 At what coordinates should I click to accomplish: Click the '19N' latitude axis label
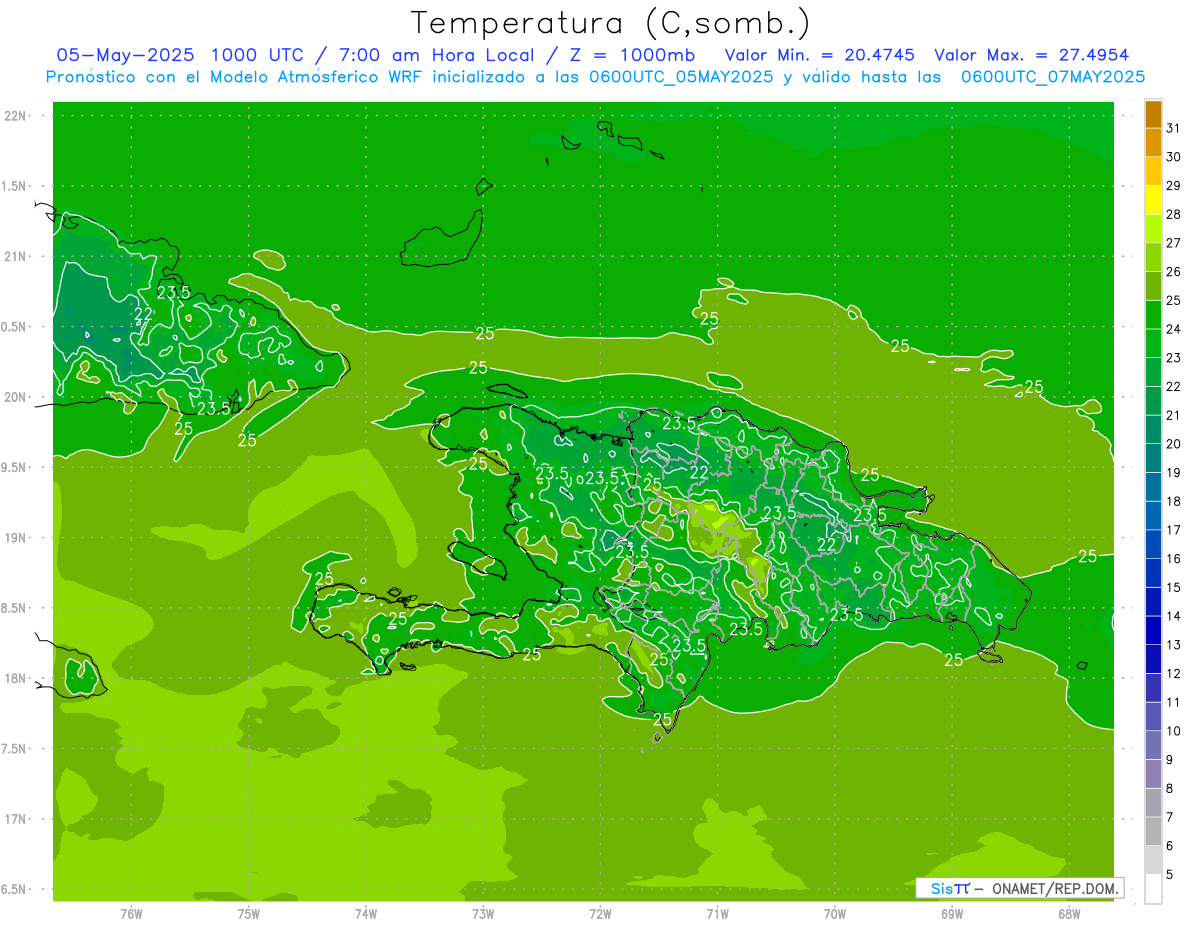pos(15,538)
